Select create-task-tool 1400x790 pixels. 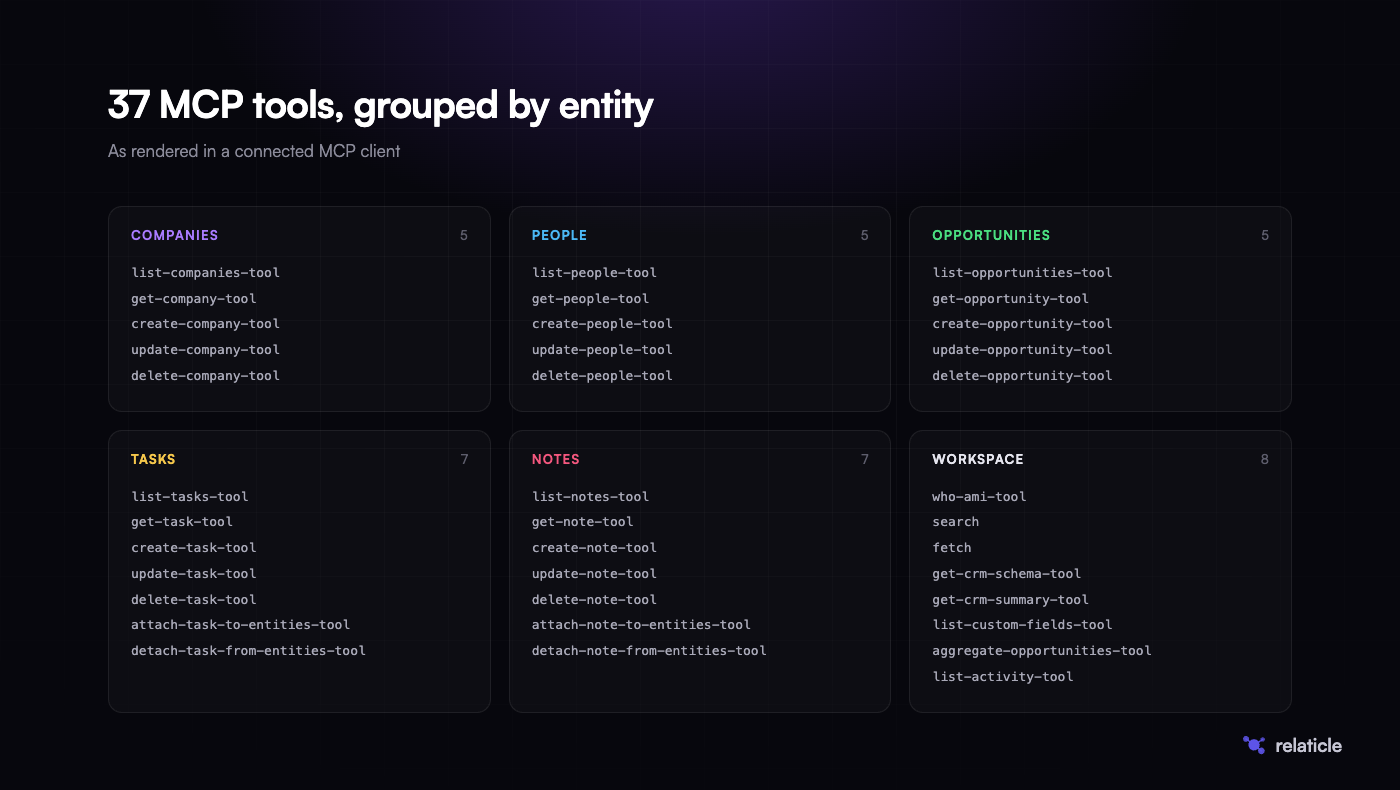[194, 548]
